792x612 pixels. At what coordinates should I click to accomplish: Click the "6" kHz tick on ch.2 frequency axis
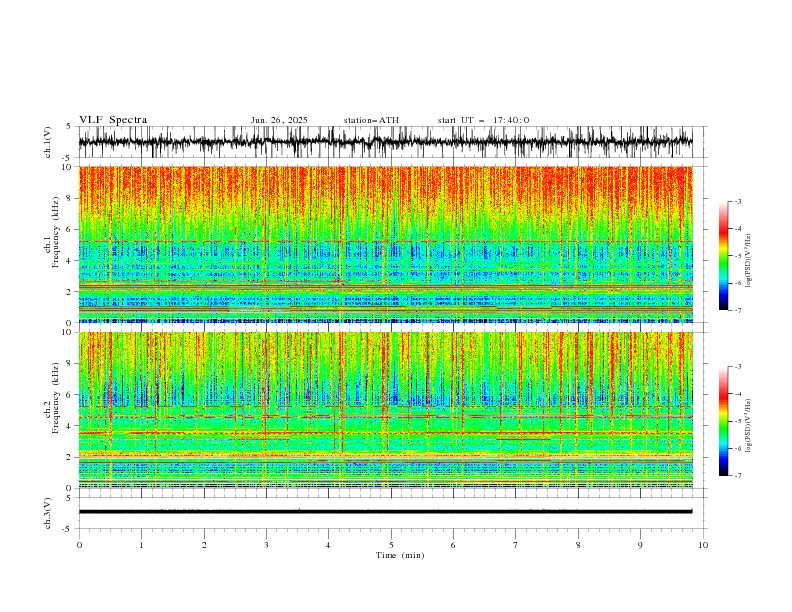(70, 395)
